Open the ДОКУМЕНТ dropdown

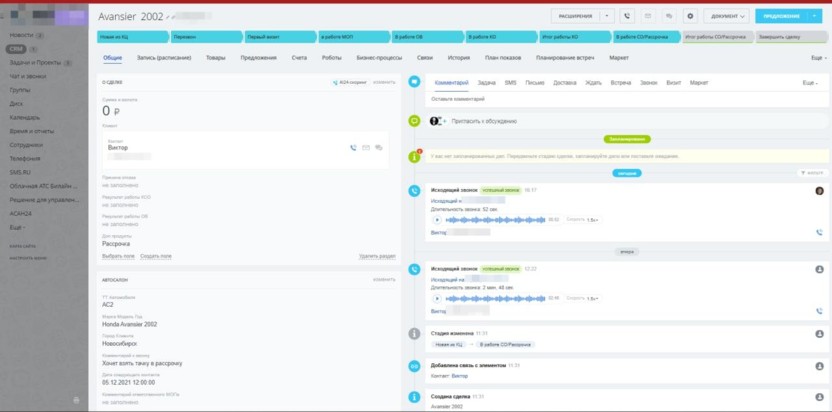coord(726,16)
